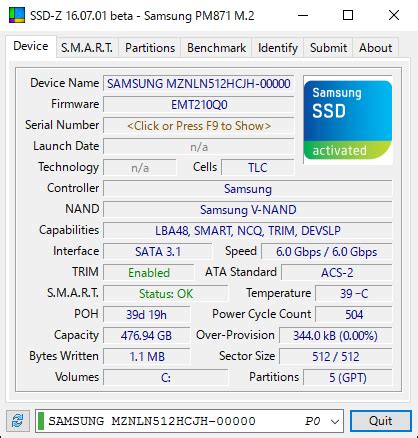Maximize the SSD-Z window
The image size is (418, 438).
[x=348, y=15]
